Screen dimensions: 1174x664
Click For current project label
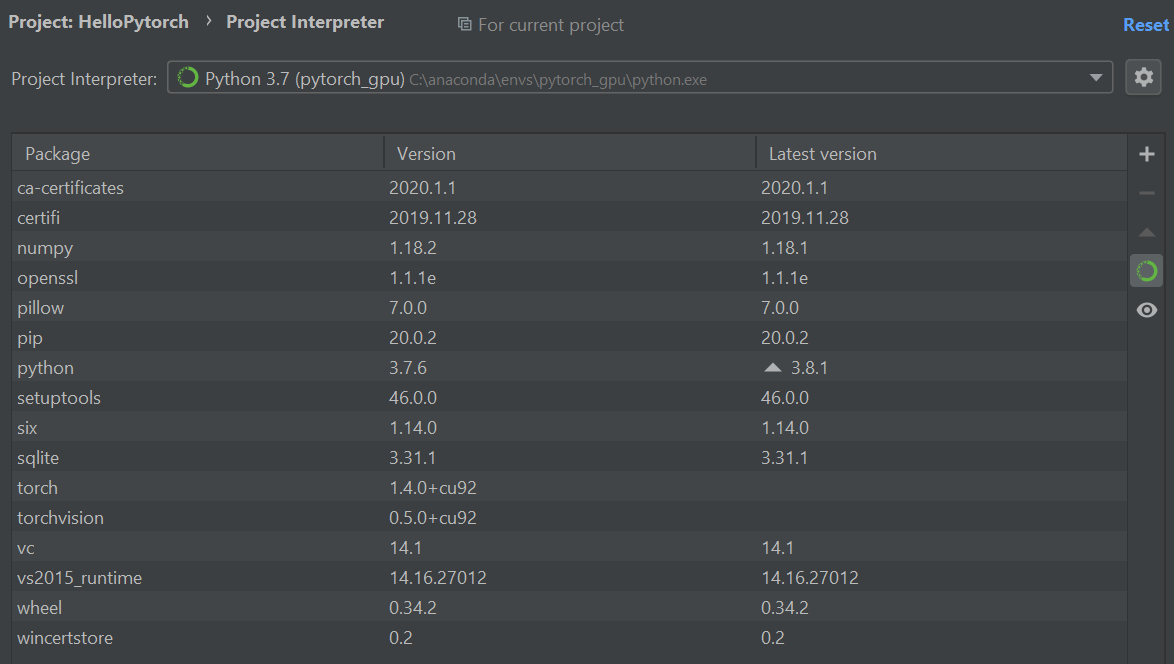[x=550, y=25]
